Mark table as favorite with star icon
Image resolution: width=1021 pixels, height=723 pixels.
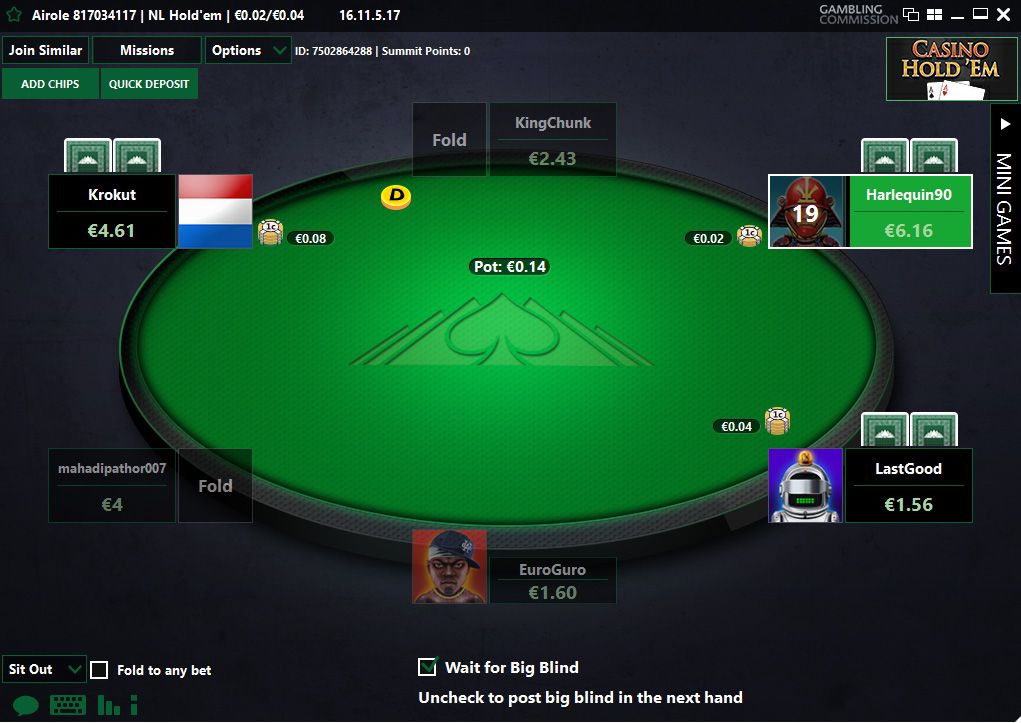tap(14, 14)
